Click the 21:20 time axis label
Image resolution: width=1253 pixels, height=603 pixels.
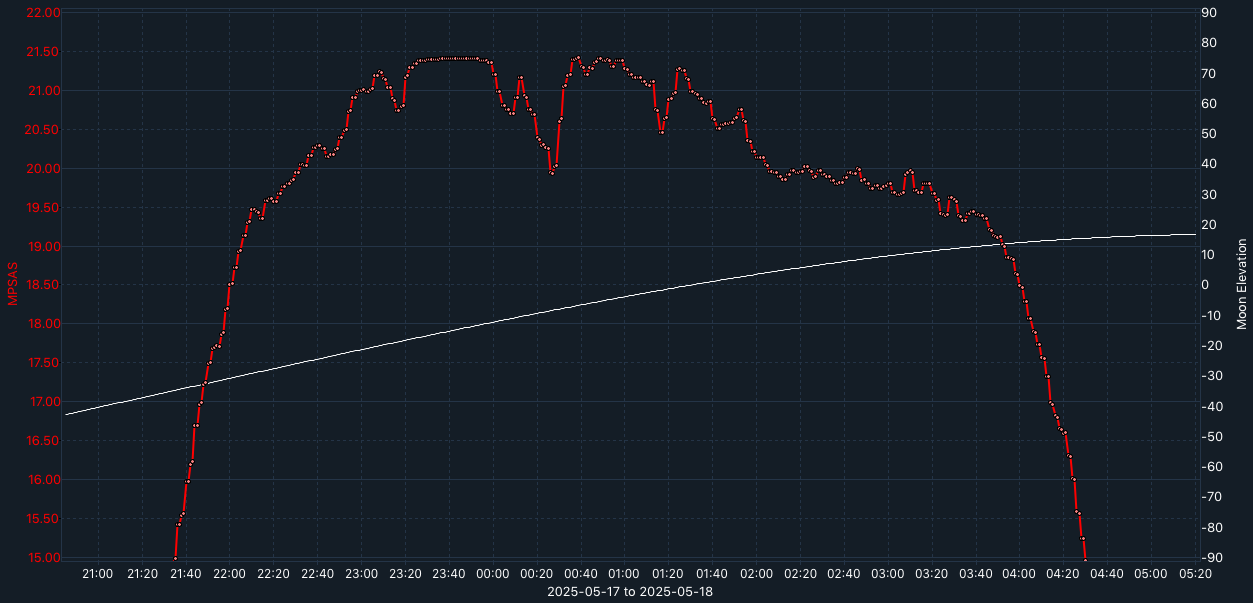point(142,574)
